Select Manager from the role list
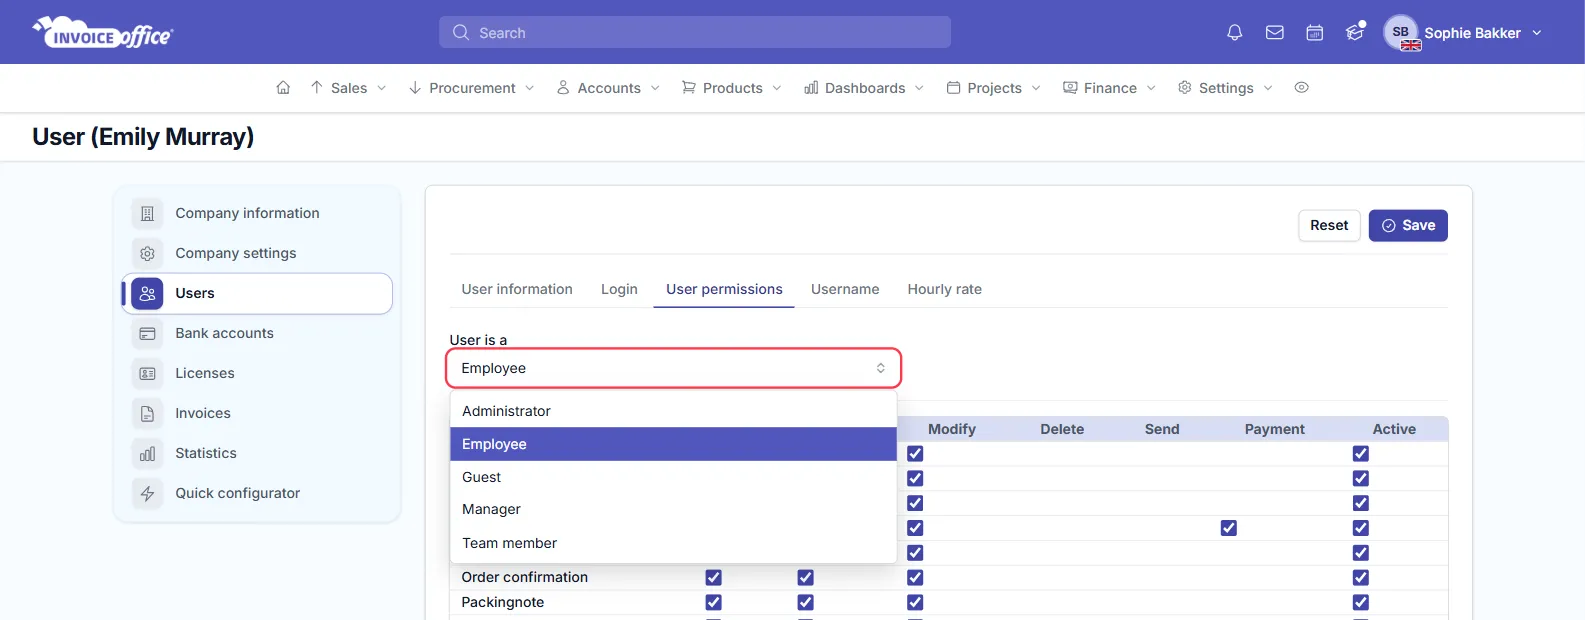This screenshot has width=1585, height=620. (x=673, y=509)
